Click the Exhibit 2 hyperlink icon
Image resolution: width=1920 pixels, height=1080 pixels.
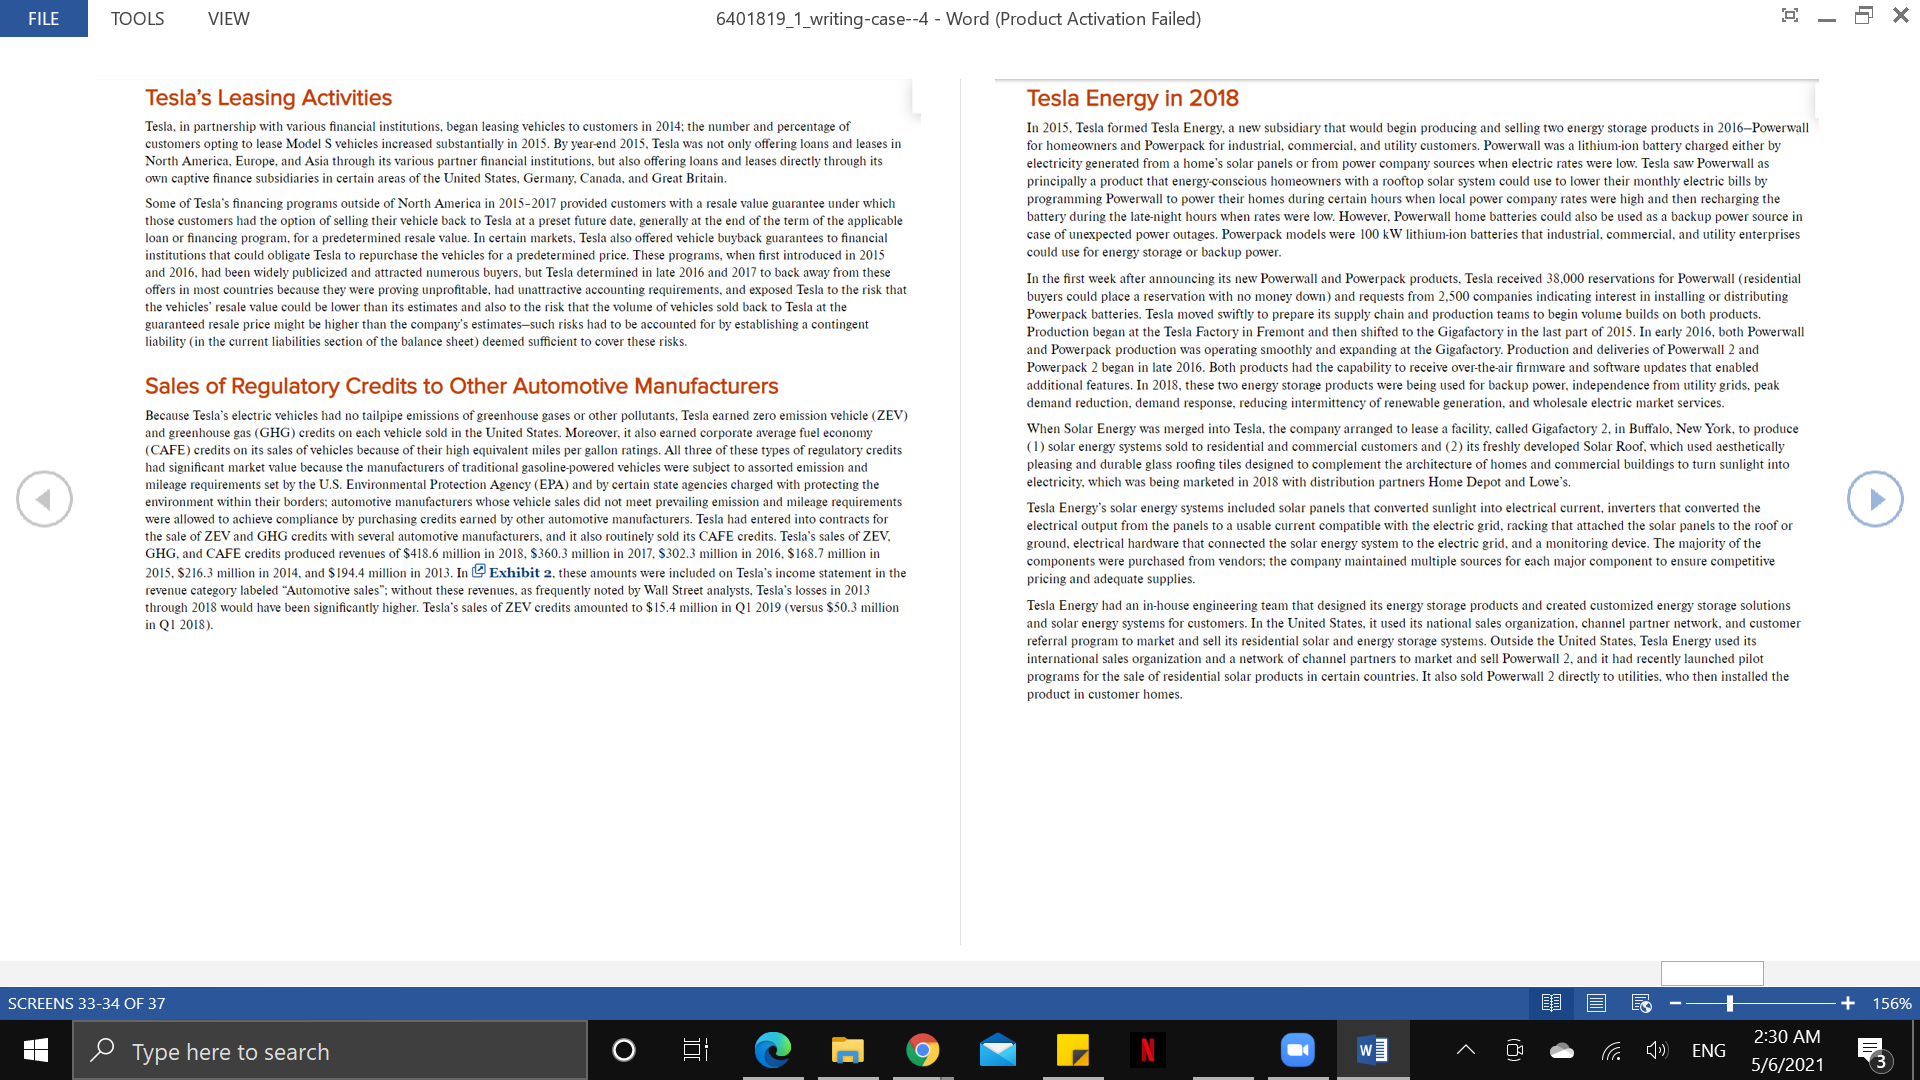click(481, 571)
